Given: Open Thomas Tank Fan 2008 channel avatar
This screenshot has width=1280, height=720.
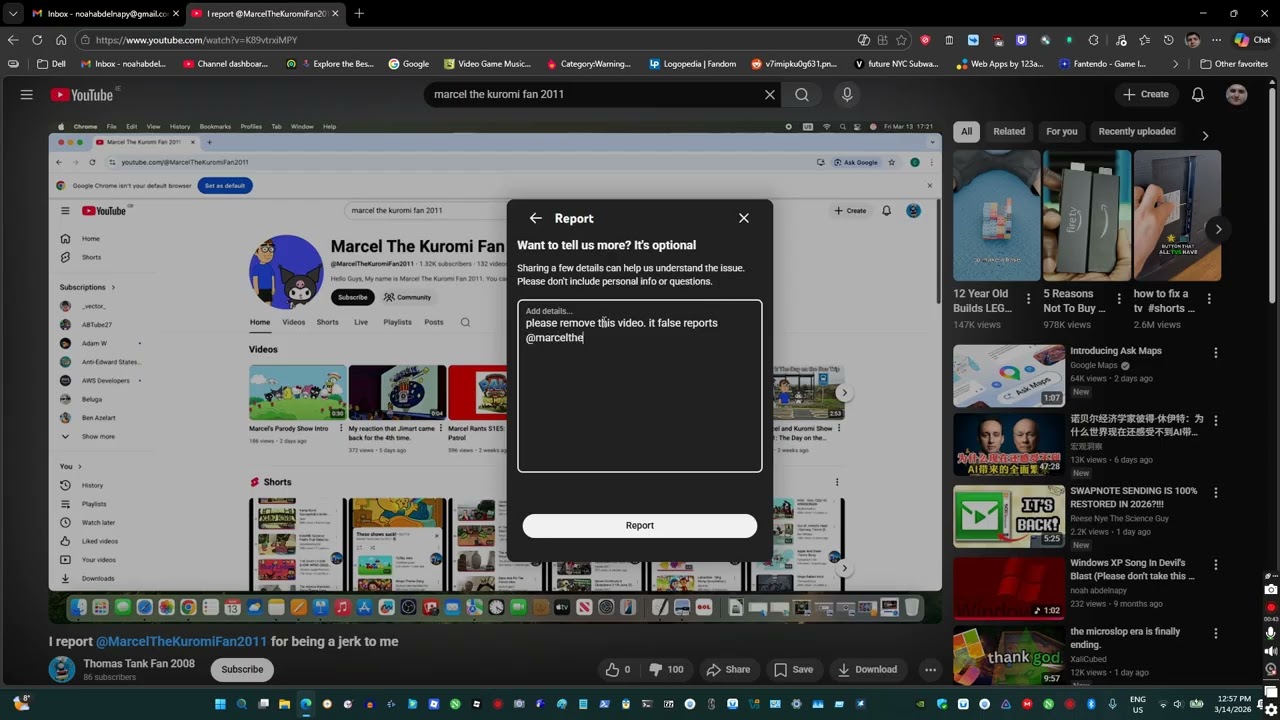Looking at the screenshot, I should click(62, 669).
